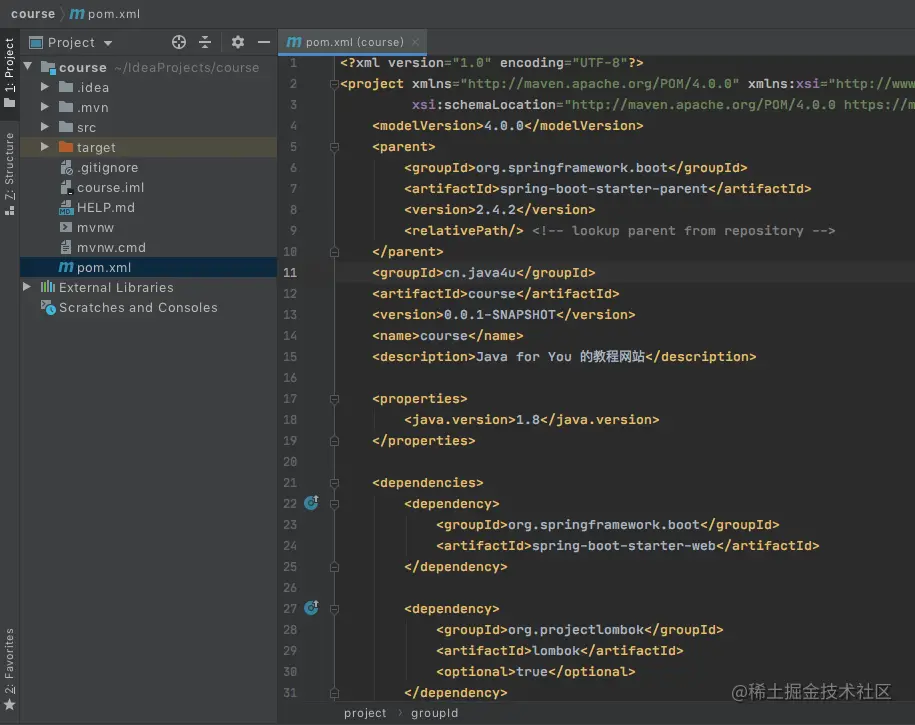Expand the src folder arrow
The width and height of the screenshot is (915, 725).
[x=44, y=127]
